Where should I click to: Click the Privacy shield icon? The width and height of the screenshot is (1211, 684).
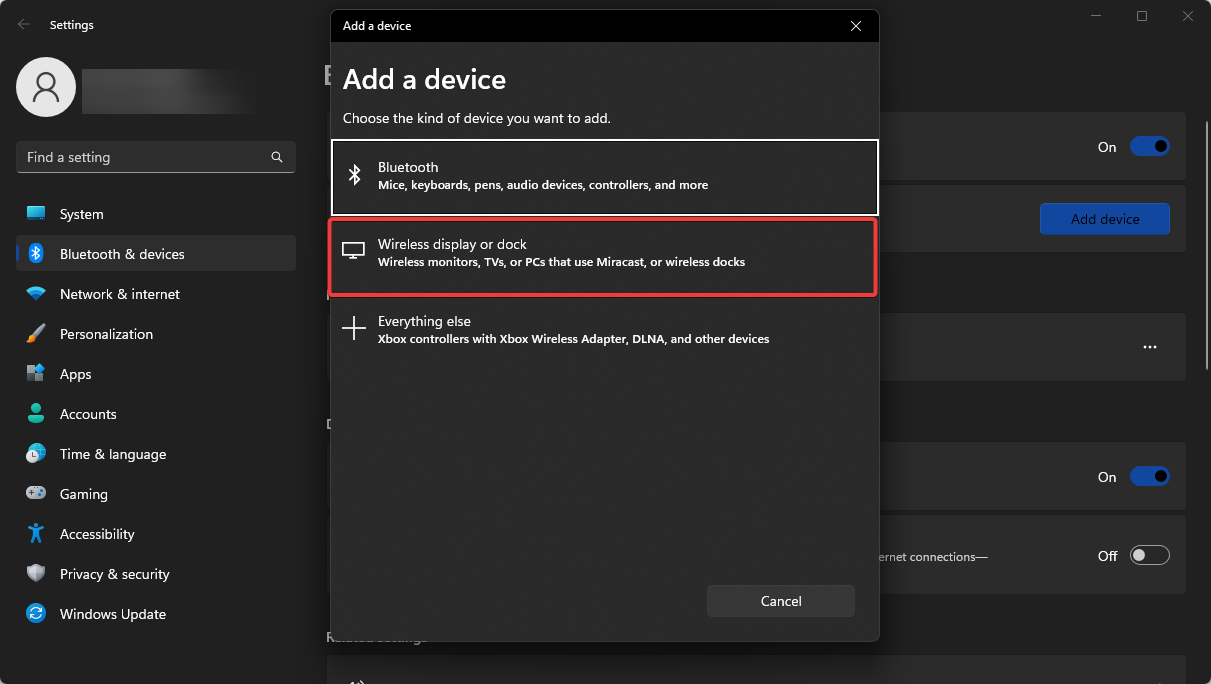point(36,574)
